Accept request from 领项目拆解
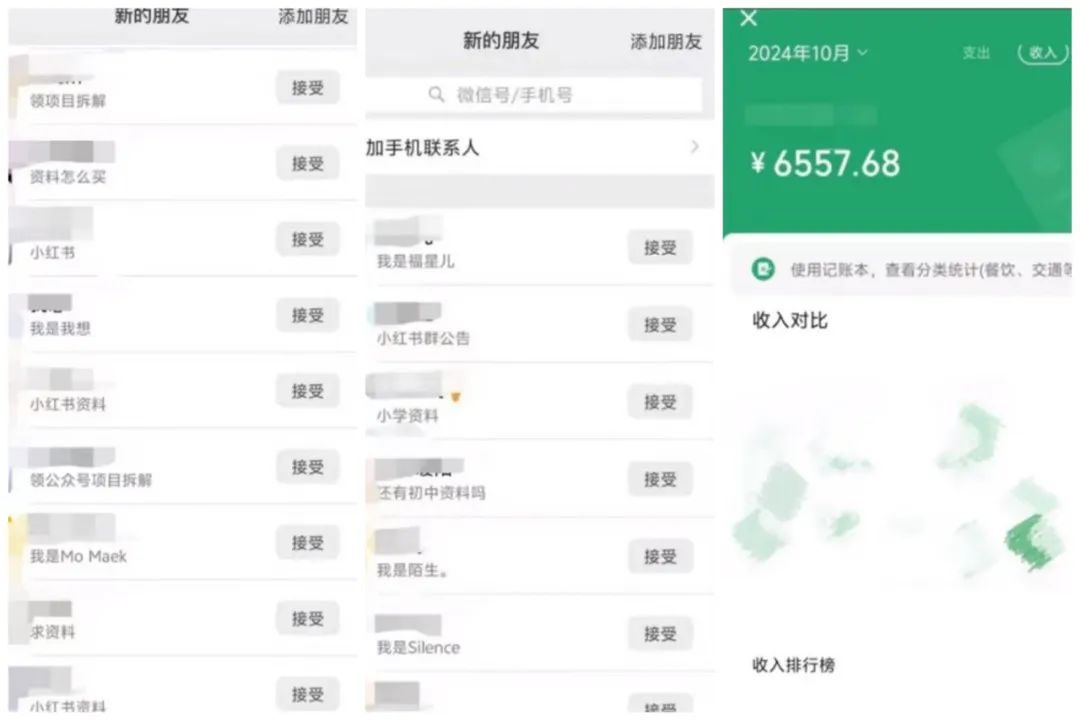This screenshot has width=1080, height=720. coord(307,88)
